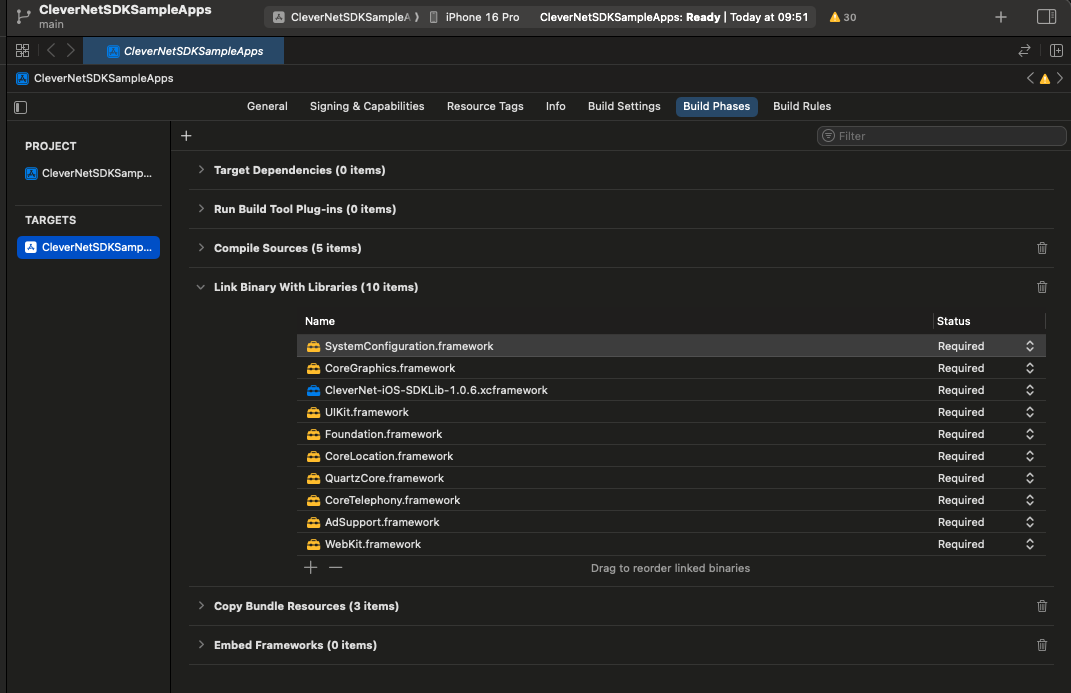Choose the CleverNetSDKSampleA scheme selector
Image resolution: width=1071 pixels, height=693 pixels.
click(x=346, y=17)
